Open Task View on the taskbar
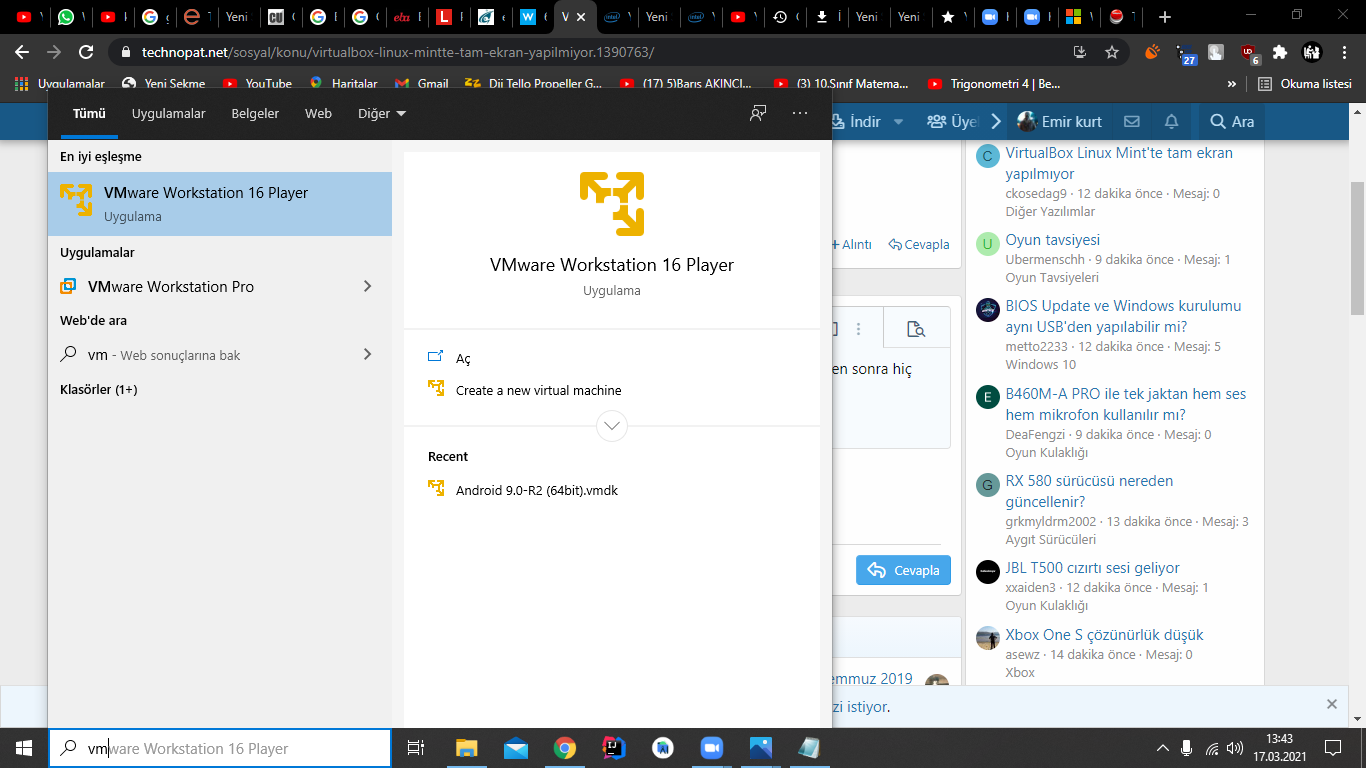 click(x=416, y=748)
